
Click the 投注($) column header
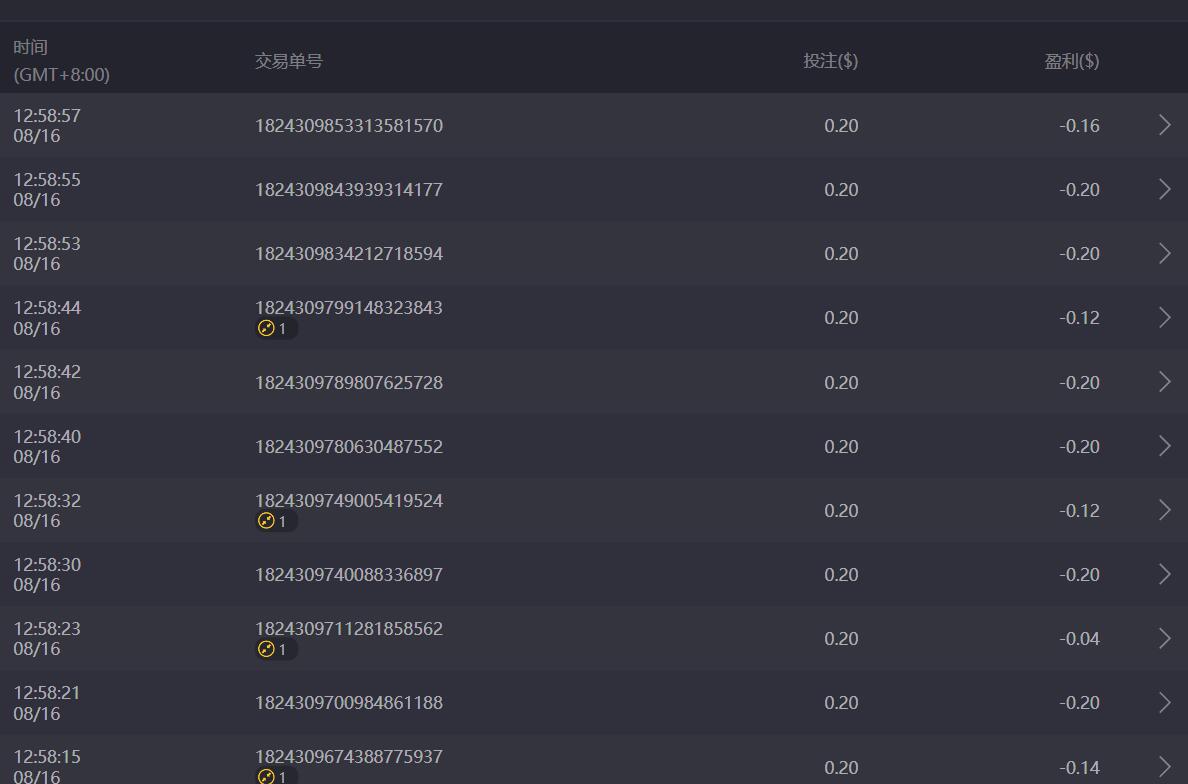[x=830, y=61]
